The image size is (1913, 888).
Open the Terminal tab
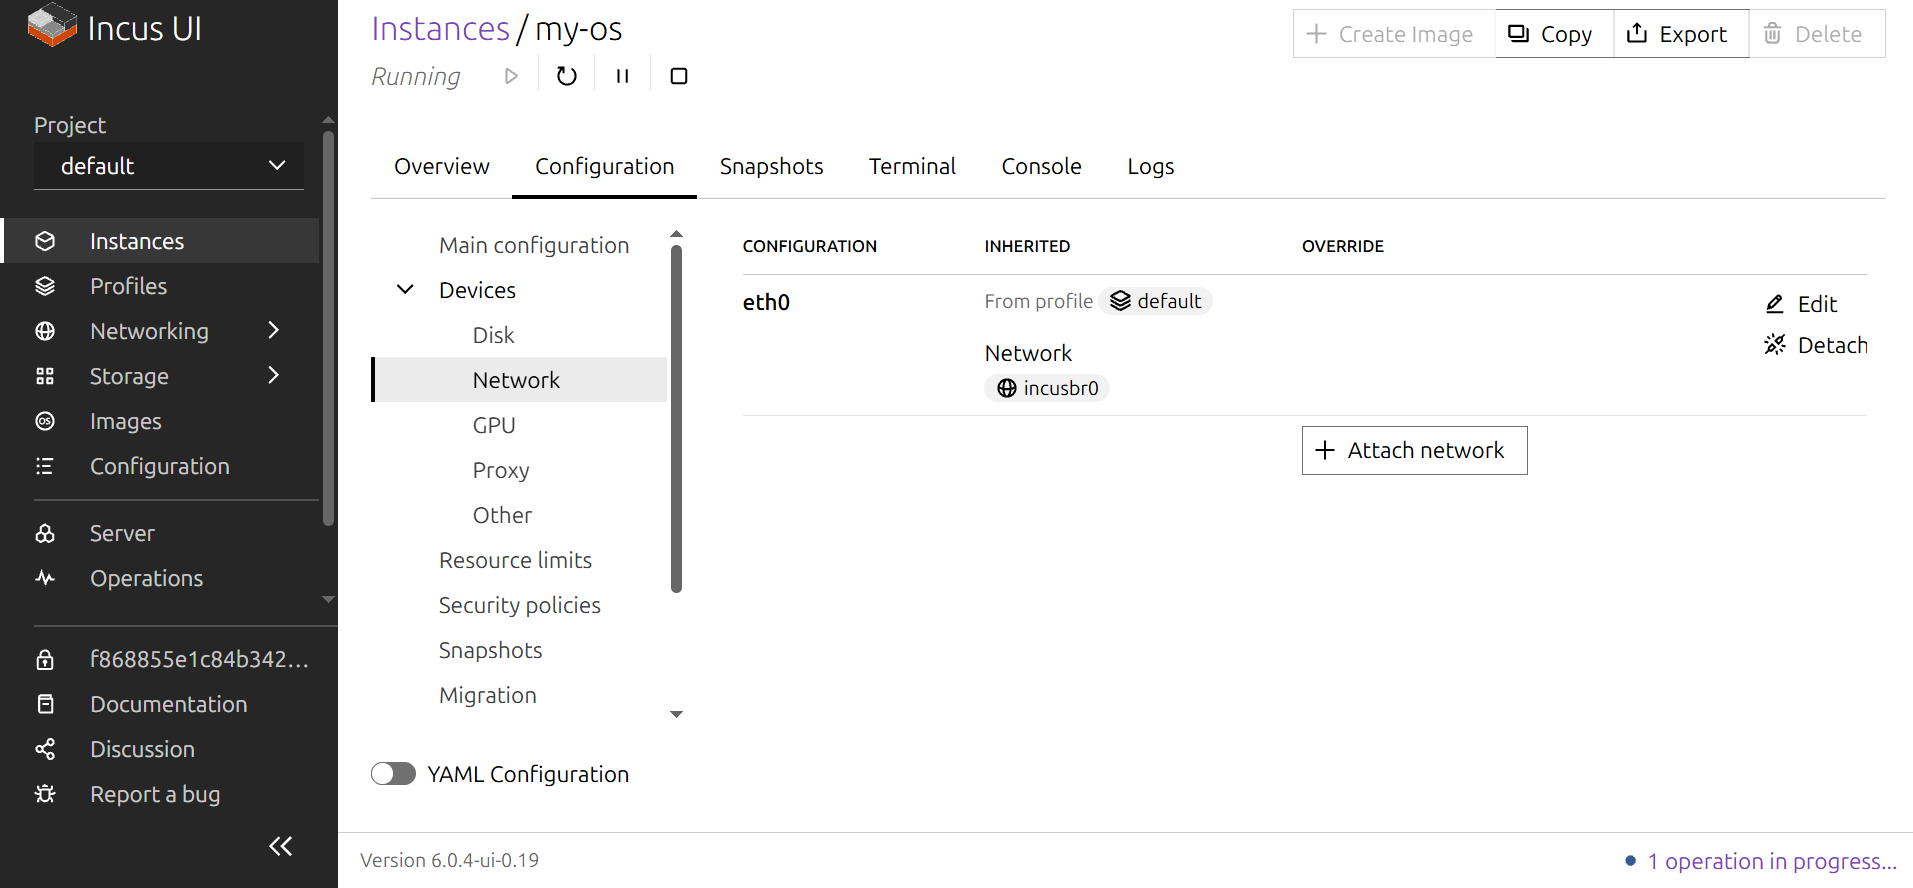912,166
